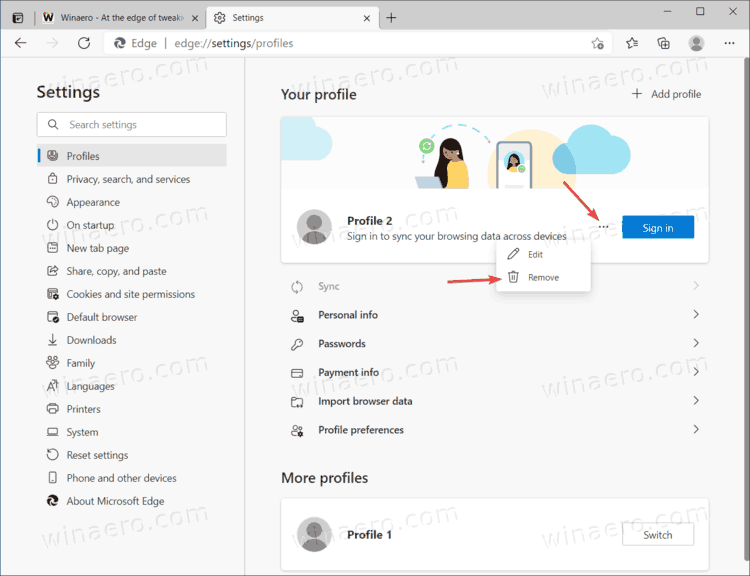Open the browser Settings and more menu
Image resolution: width=750 pixels, height=576 pixels.
pyautogui.click(x=728, y=43)
